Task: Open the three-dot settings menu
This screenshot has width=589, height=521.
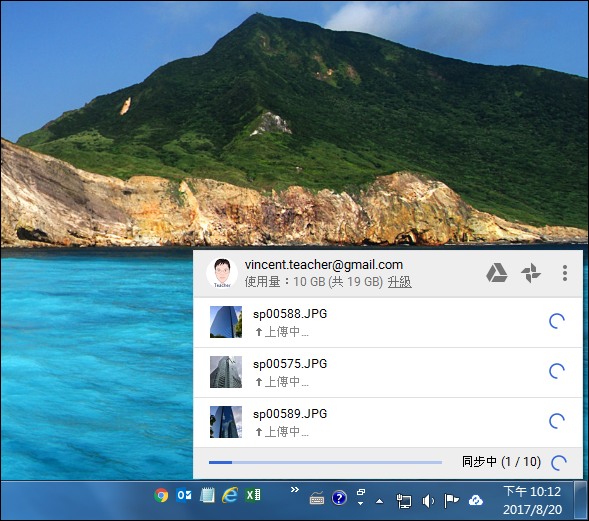Action: (x=565, y=273)
